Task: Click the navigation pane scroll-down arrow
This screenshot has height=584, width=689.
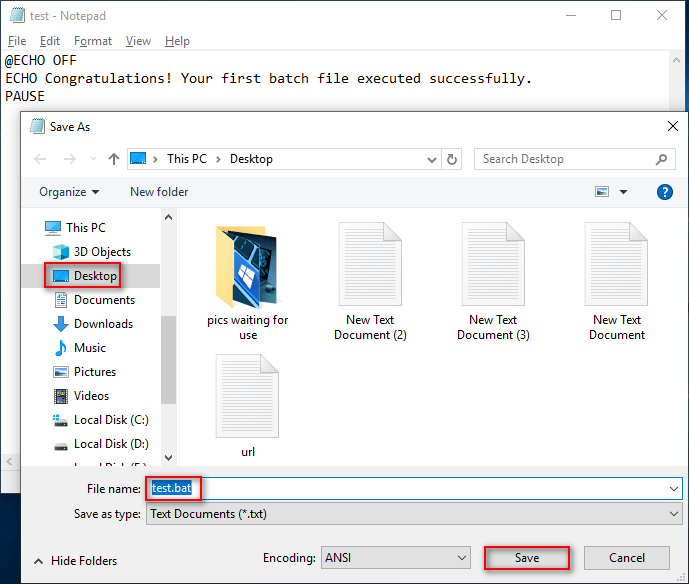Action: pos(168,458)
